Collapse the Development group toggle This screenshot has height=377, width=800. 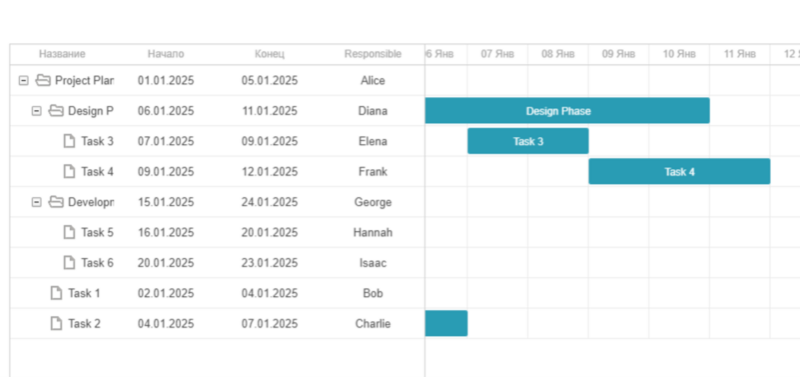(x=36, y=202)
